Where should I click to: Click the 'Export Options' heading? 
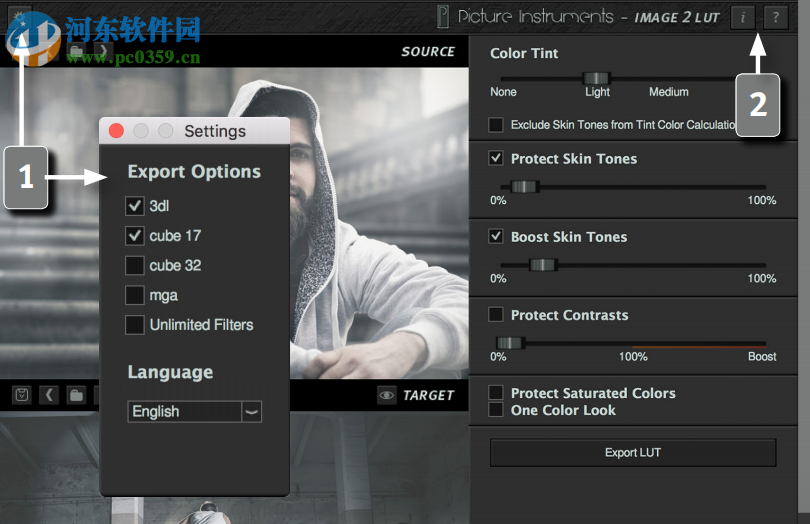coord(194,172)
